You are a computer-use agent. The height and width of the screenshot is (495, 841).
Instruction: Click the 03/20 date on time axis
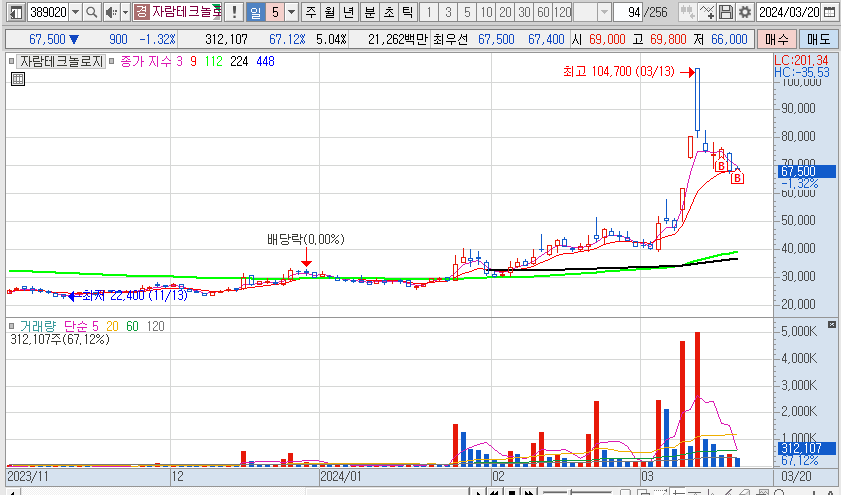[x=796, y=476]
